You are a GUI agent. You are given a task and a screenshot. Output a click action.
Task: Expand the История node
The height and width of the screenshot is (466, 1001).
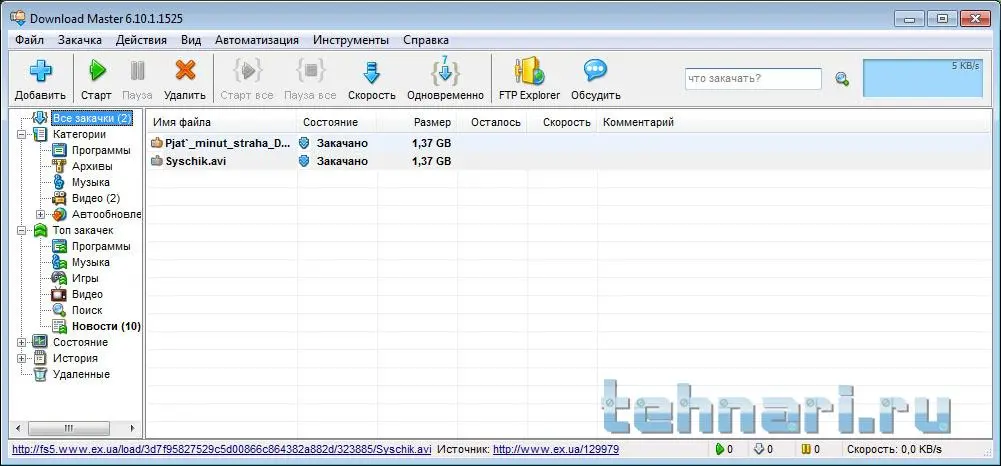click(x=21, y=357)
